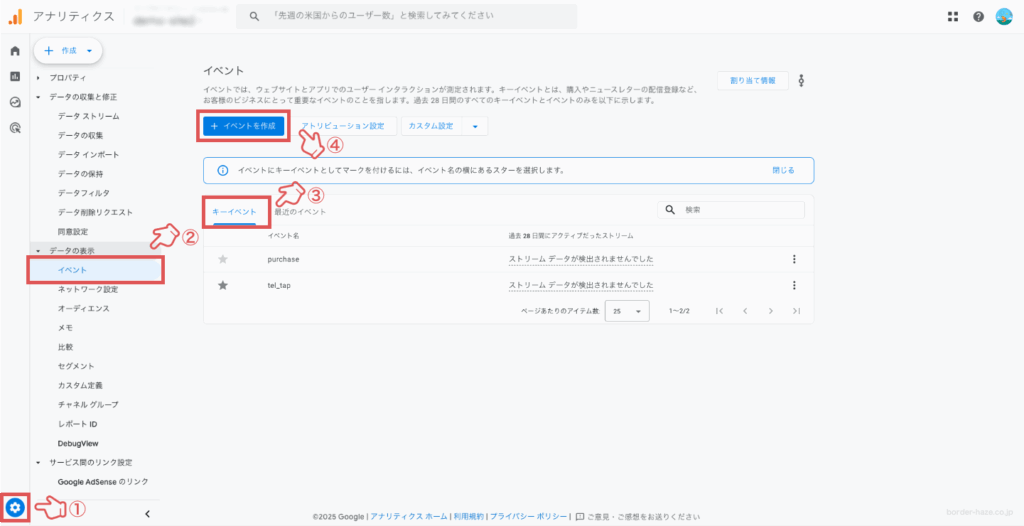1024x526 pixels.
Task: Open the Google apps grid icon
Action: click(953, 17)
